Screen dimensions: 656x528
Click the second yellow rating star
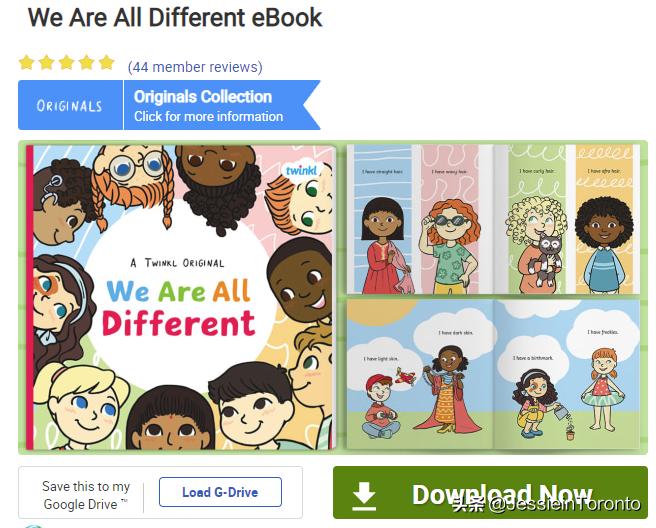tap(46, 62)
